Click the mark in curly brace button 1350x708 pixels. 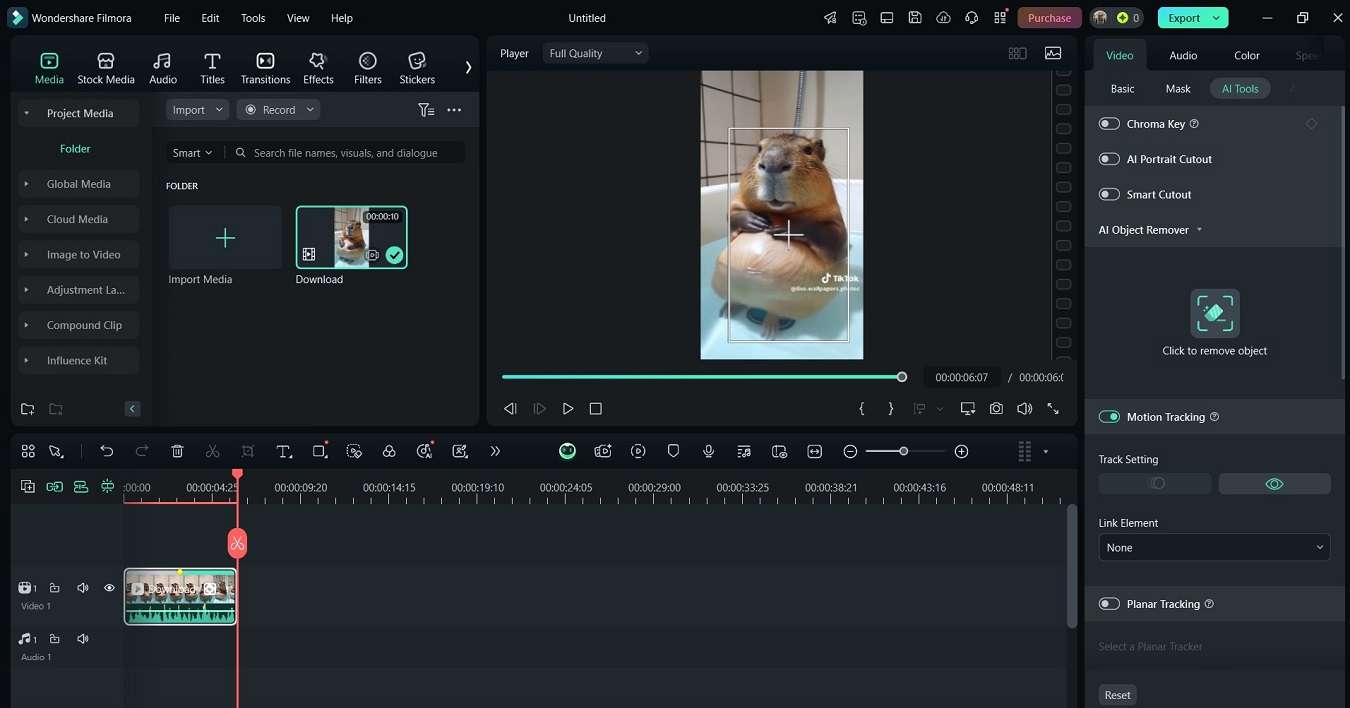pos(862,409)
